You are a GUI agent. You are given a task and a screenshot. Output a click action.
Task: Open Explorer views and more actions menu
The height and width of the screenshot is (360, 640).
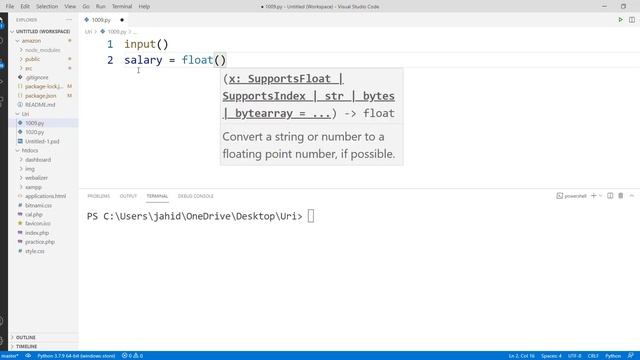tap(69, 20)
